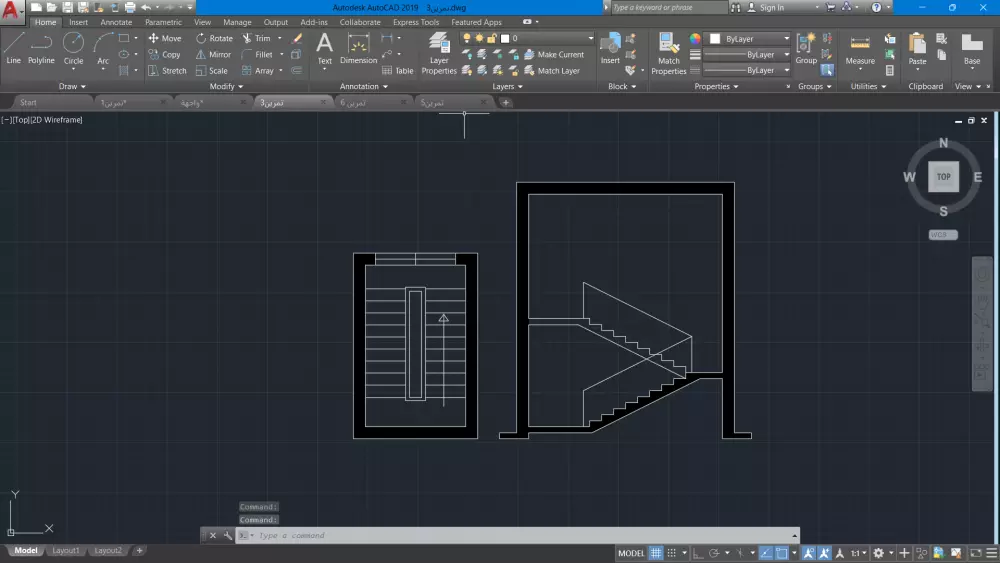Click the Erase tool icon
Image resolution: width=1000 pixels, height=563 pixels.
click(x=297, y=38)
